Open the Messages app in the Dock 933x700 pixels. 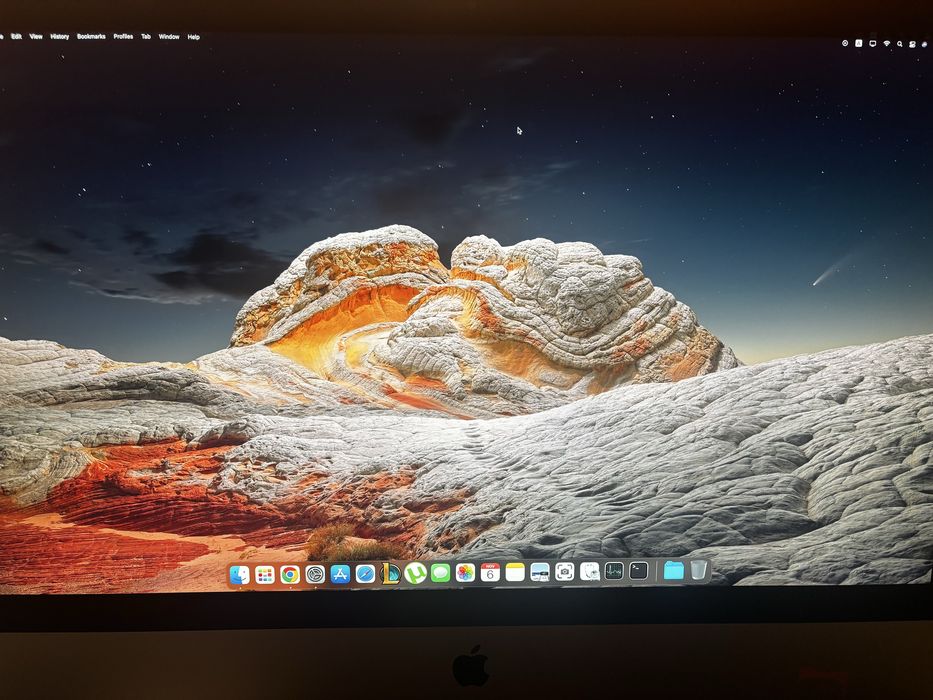(x=440, y=573)
